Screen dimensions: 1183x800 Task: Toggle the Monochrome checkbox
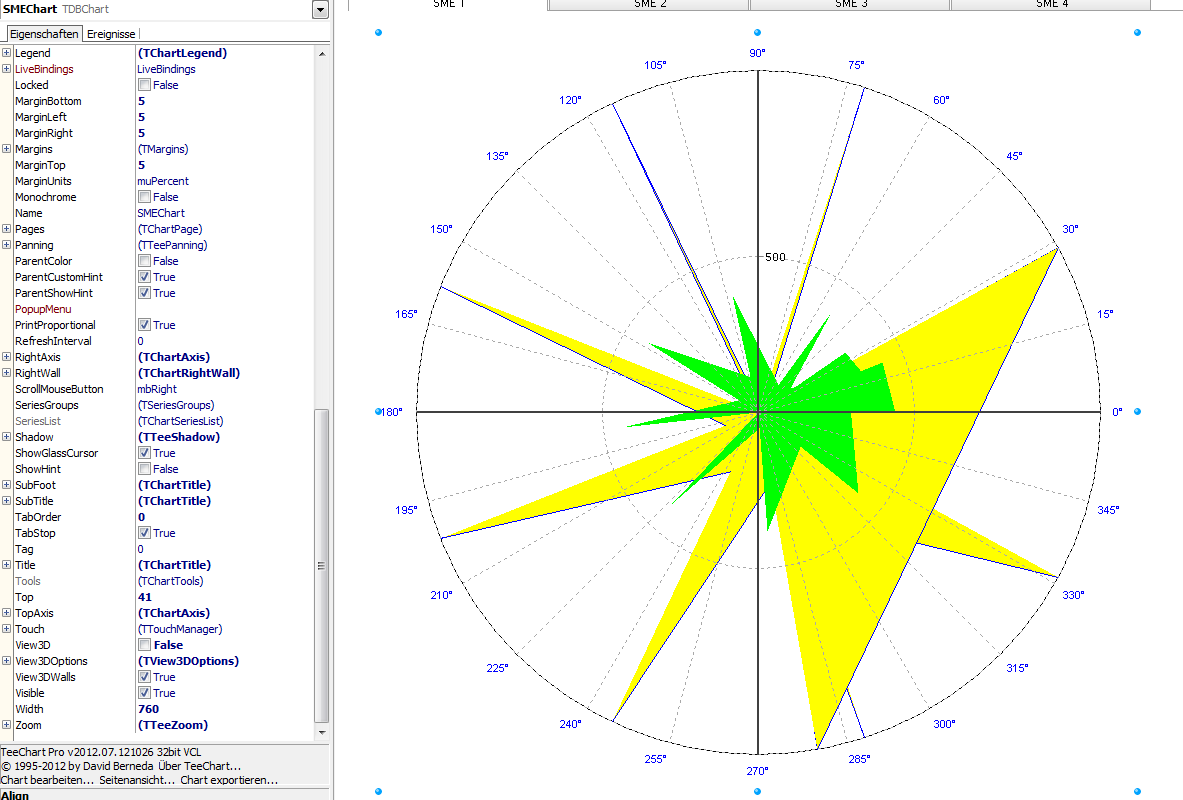144,196
